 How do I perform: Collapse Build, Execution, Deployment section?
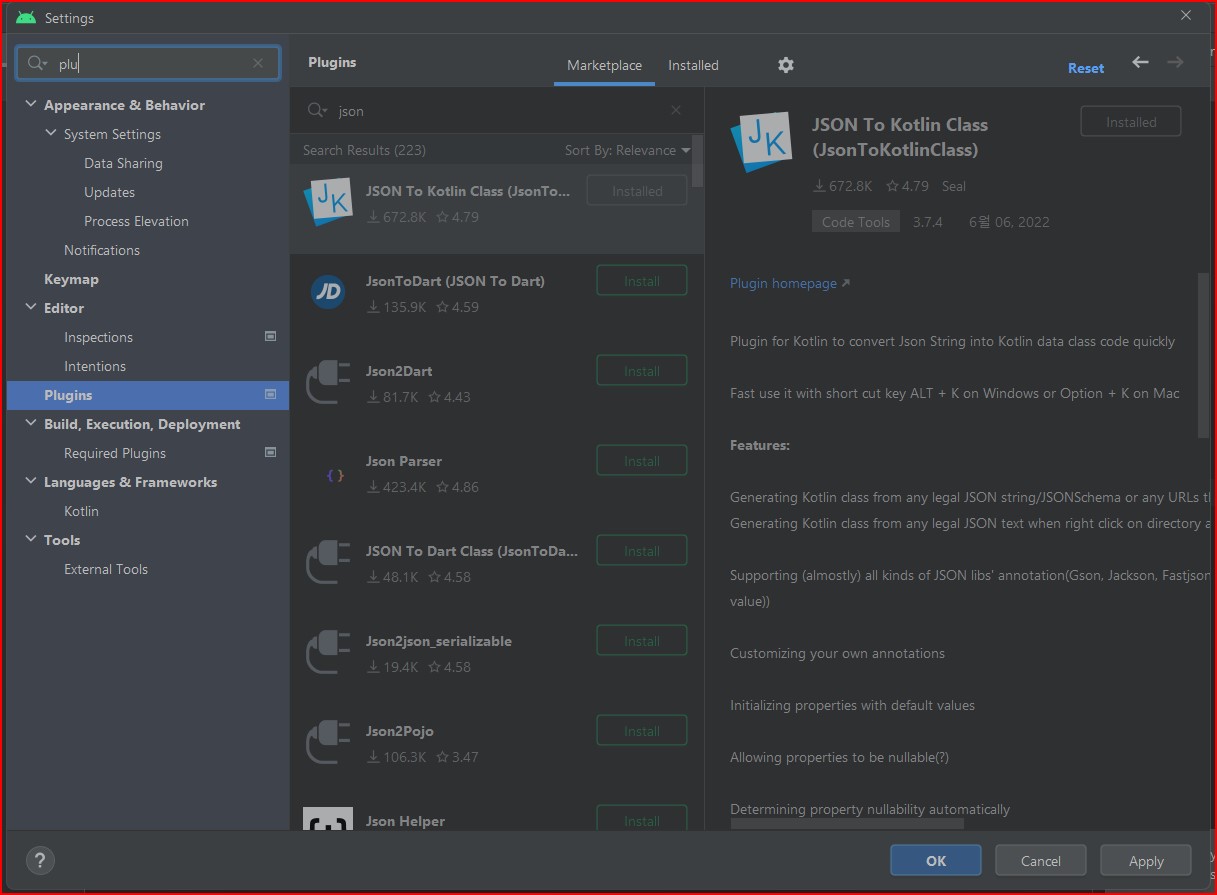point(31,423)
